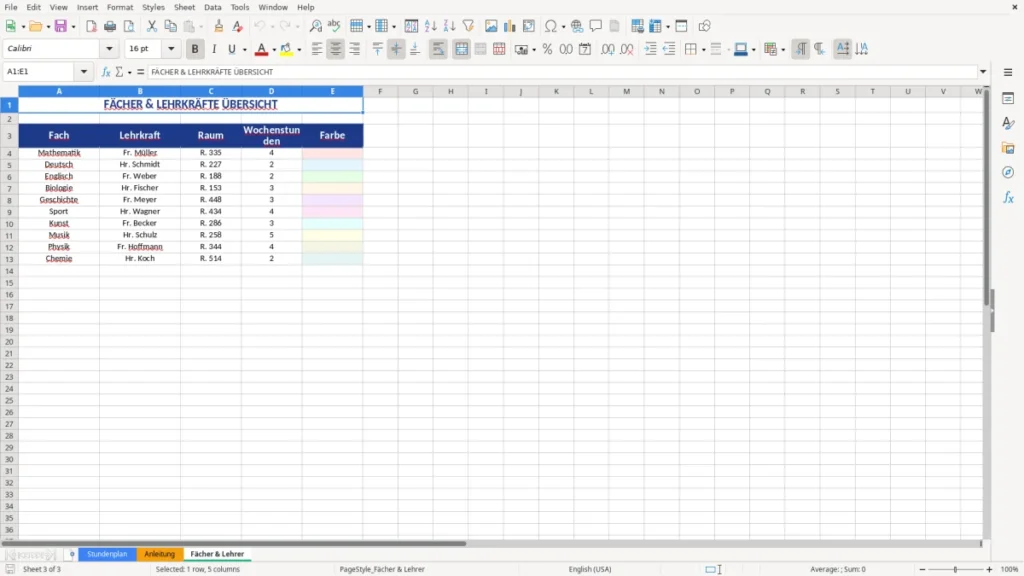Format cells as date

[x=585, y=49]
